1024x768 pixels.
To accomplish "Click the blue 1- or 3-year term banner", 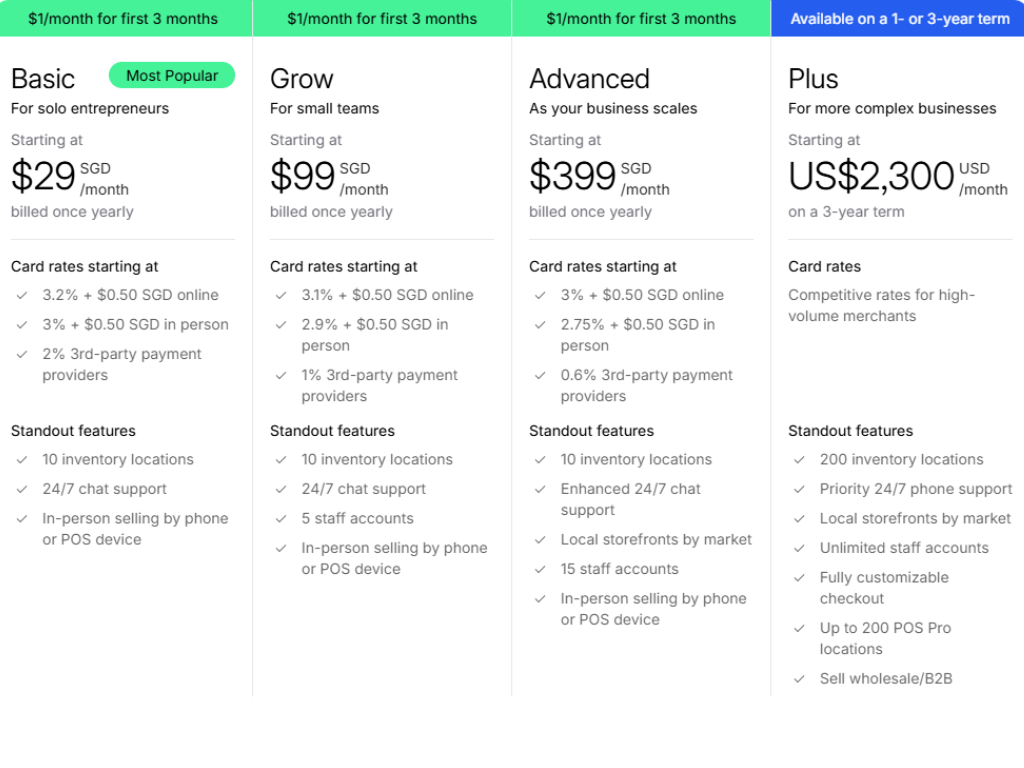I will point(898,18).
